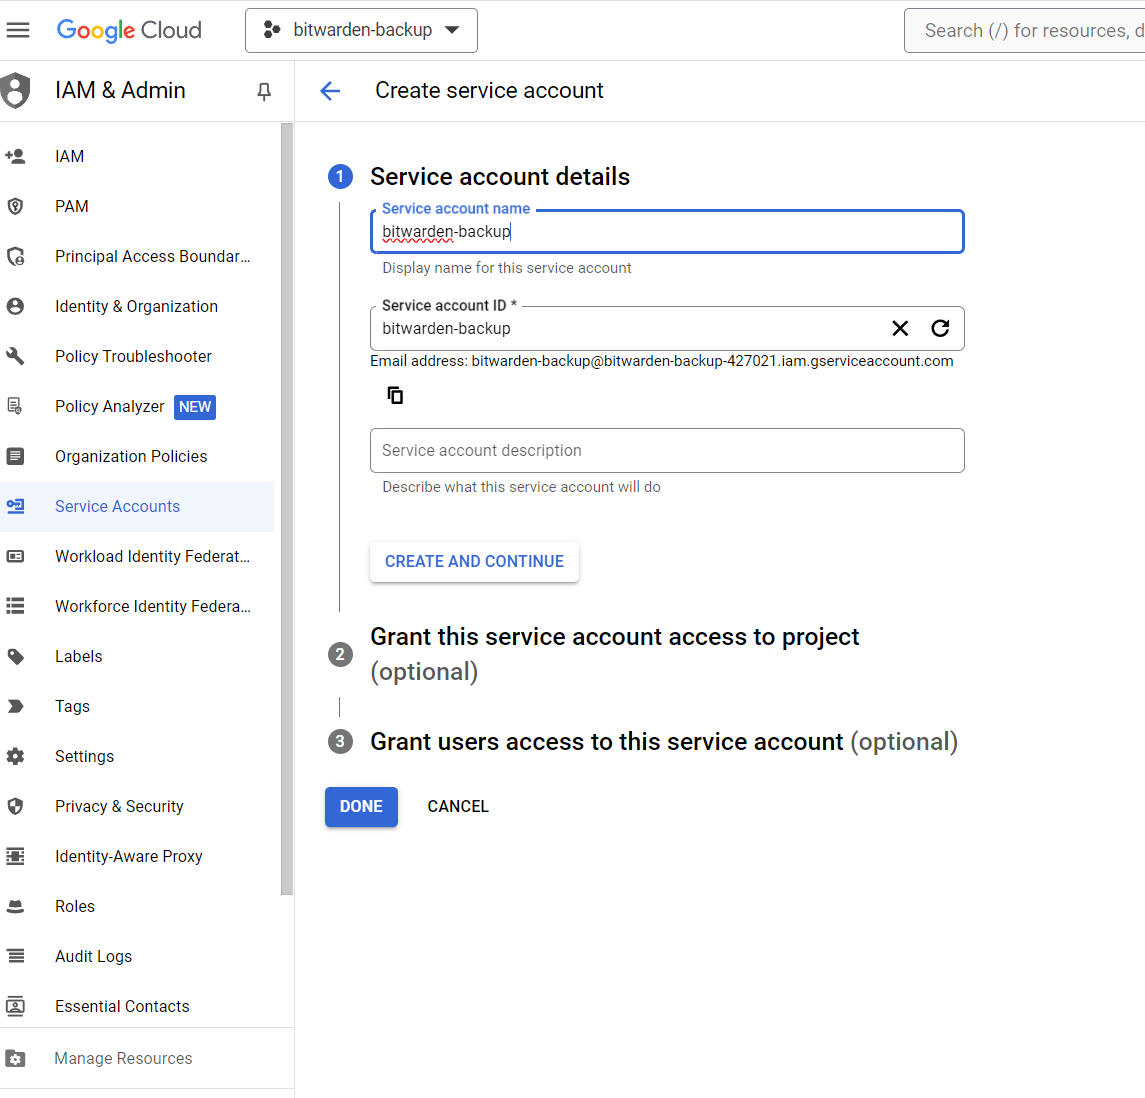Click the search resources field
This screenshot has height=1098, width=1145.
[x=1025, y=30]
